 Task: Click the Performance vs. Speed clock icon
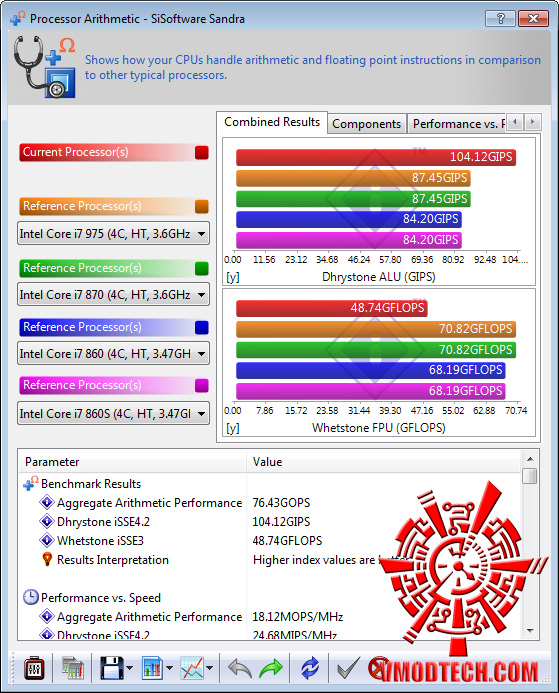pyautogui.click(x=30, y=598)
